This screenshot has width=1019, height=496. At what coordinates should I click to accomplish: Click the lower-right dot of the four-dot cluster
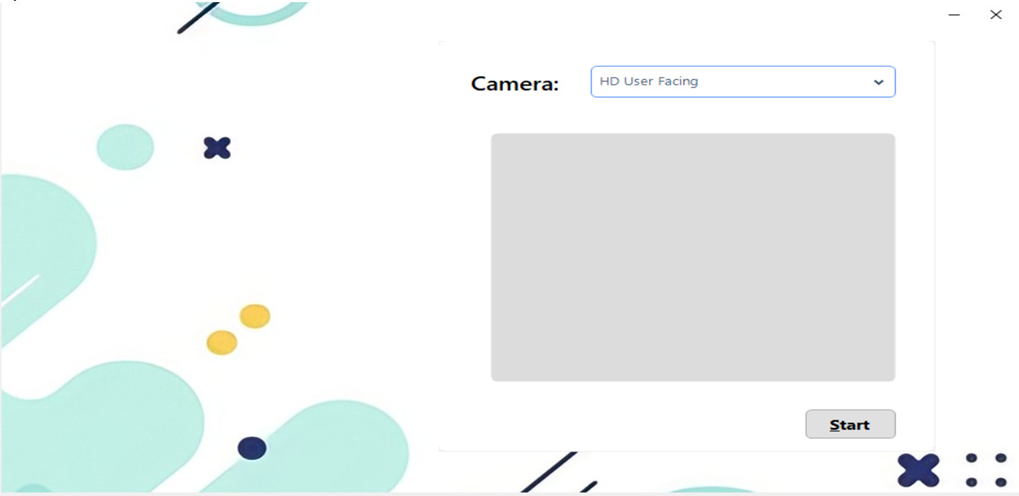[1001, 482]
